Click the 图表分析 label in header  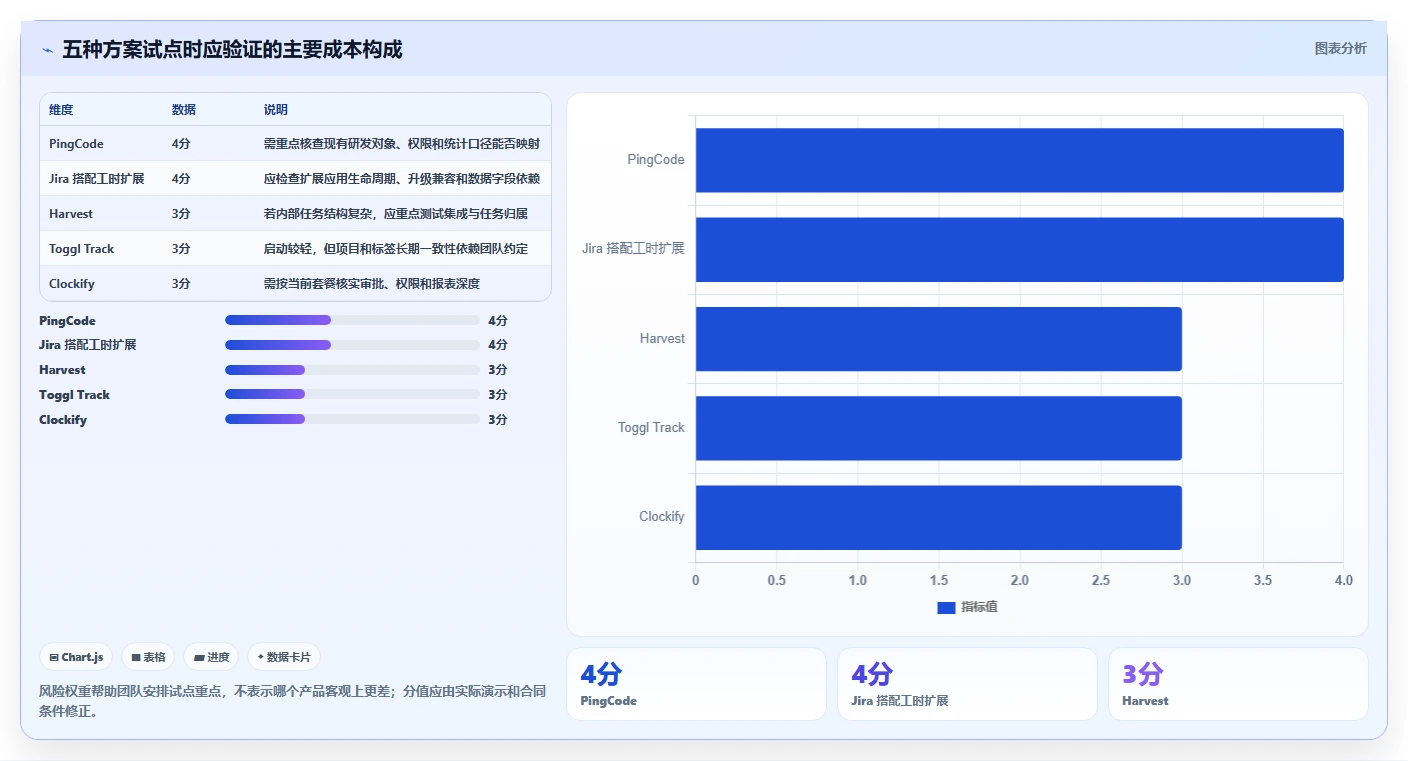tap(1340, 49)
